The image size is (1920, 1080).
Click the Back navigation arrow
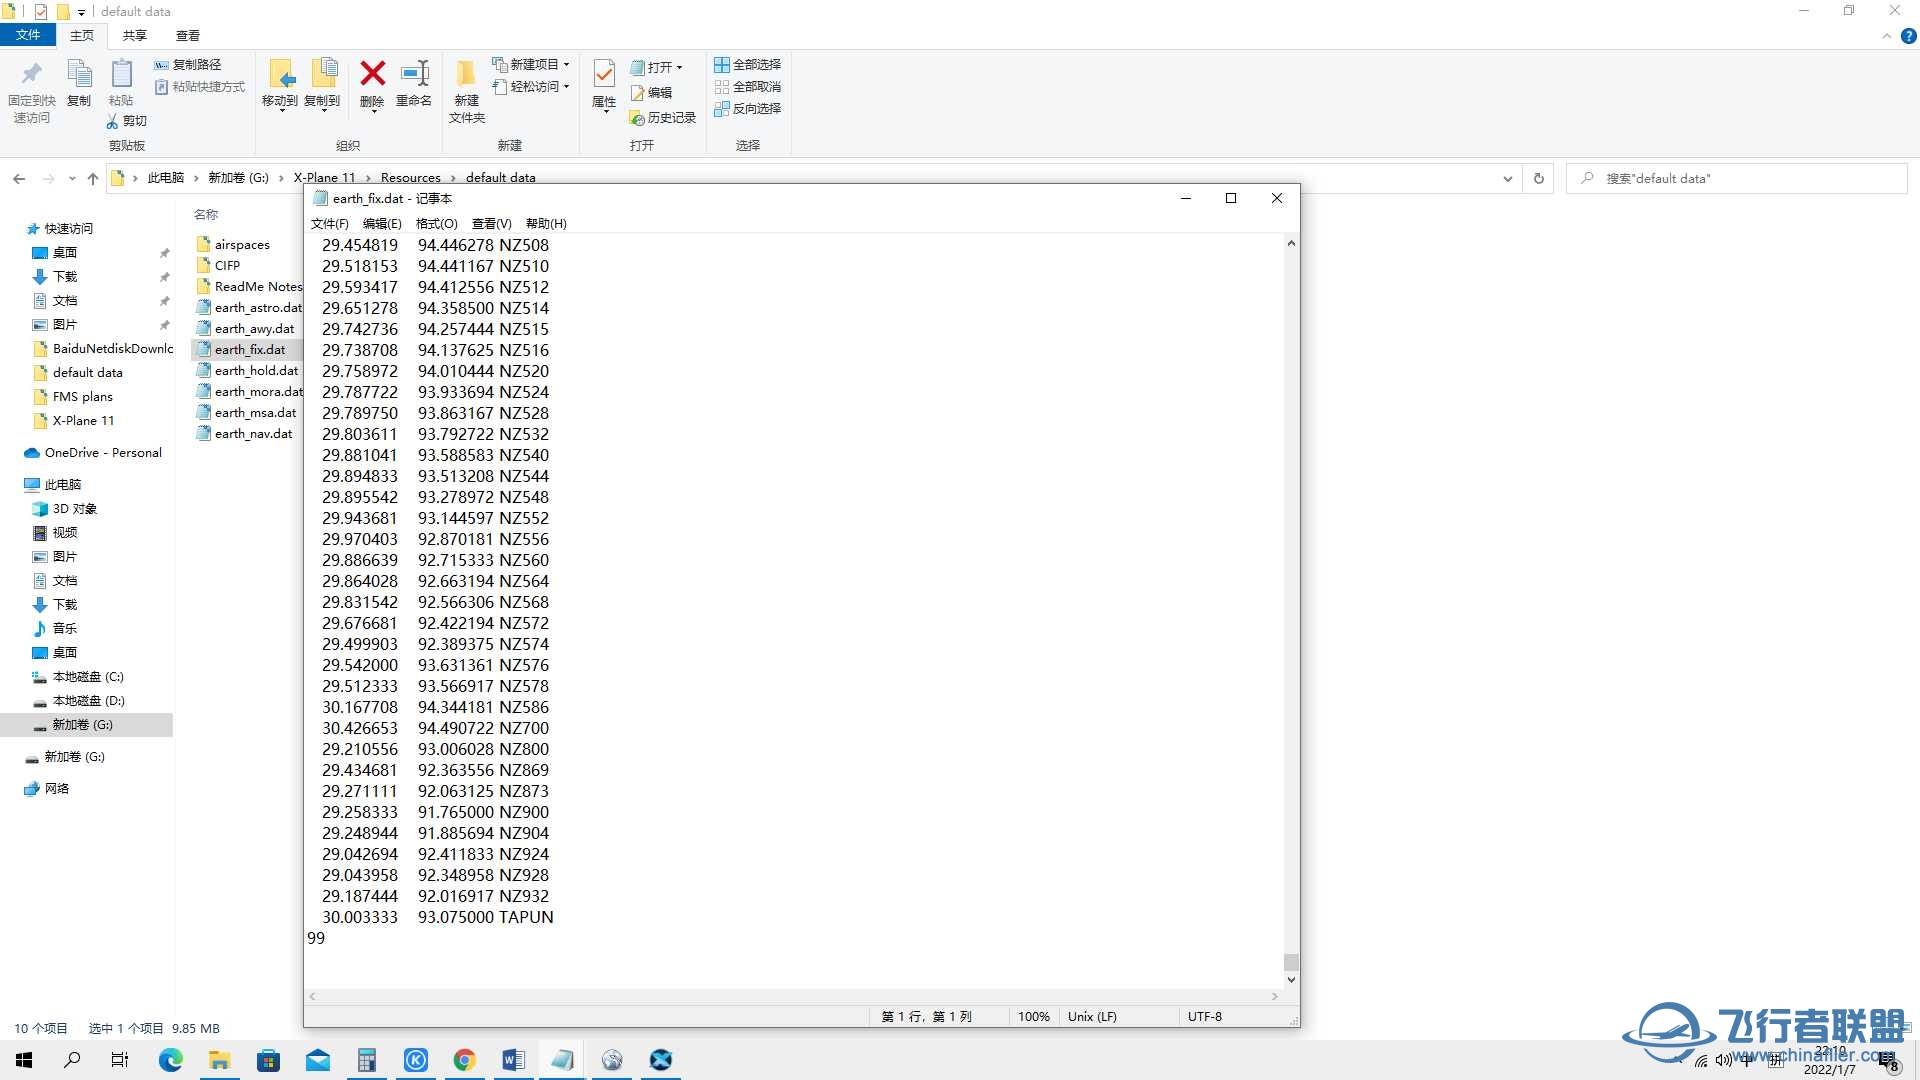click(19, 179)
